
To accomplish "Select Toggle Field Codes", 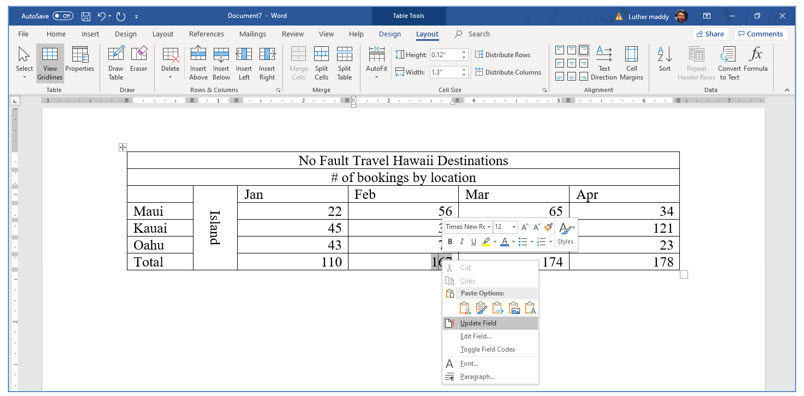I will [x=490, y=349].
